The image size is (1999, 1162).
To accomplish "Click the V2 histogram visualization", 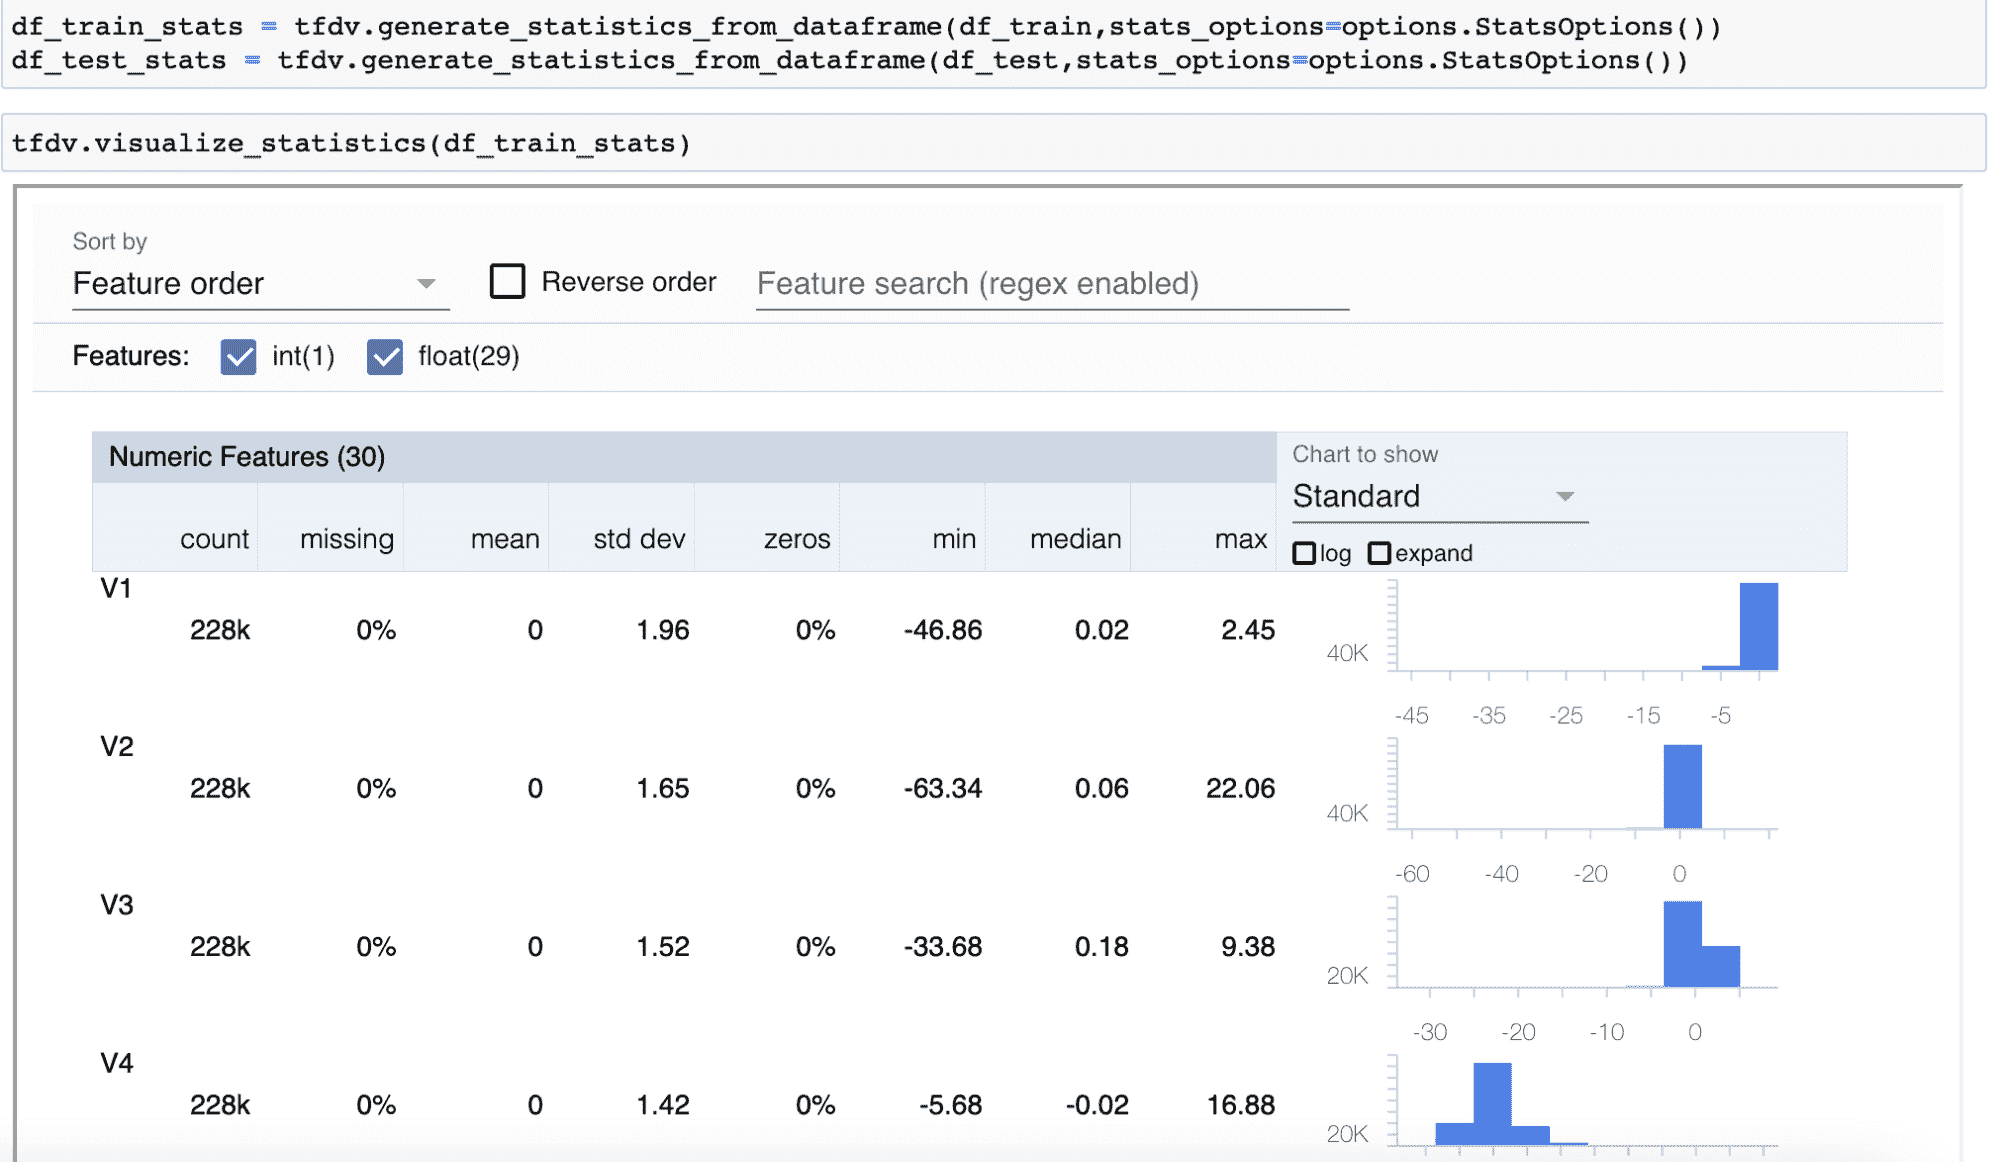I will coord(1591,788).
